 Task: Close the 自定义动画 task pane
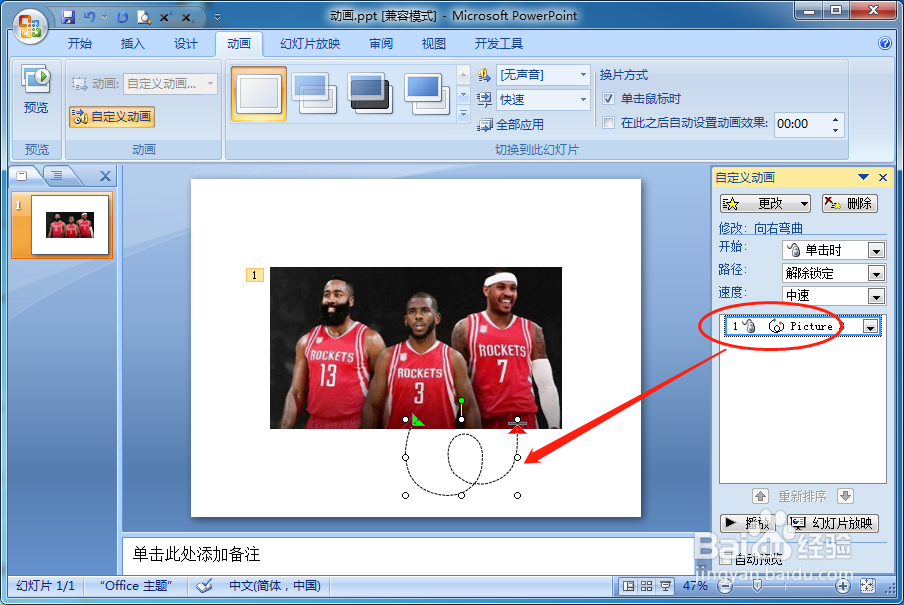883,177
